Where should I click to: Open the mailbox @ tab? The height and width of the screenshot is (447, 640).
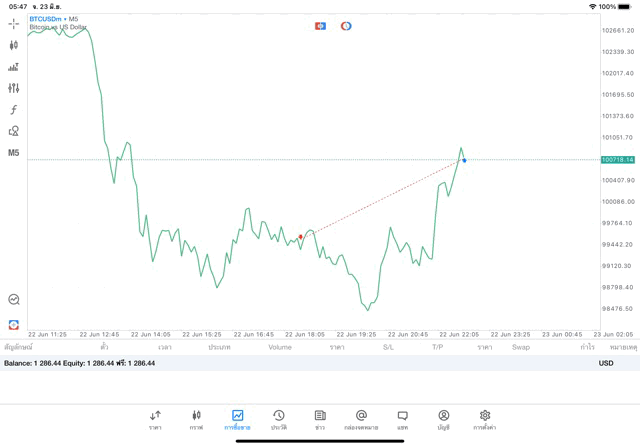coord(361,419)
